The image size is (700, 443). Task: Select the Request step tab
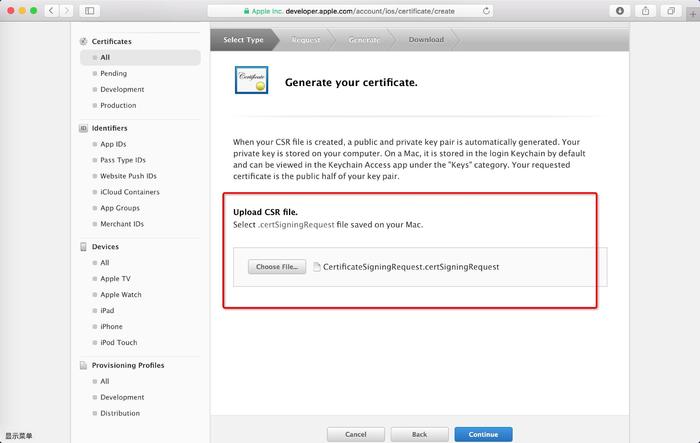tap(305, 40)
